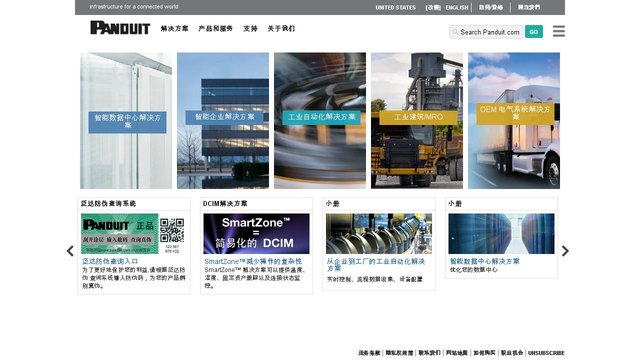Screen dimensions: 640x360
Task: Focus the Search Panduit.com field
Action: [487, 32]
